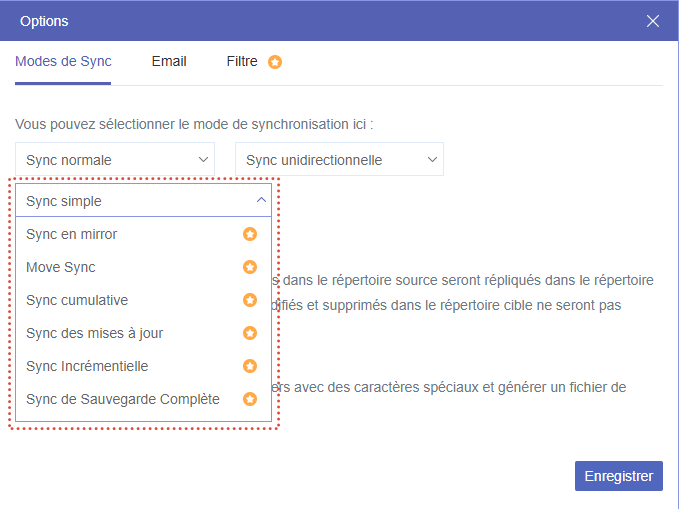Pick Sync cumulative in the dropdown list
Image resolution: width=679 pixels, height=509 pixels.
[77, 300]
